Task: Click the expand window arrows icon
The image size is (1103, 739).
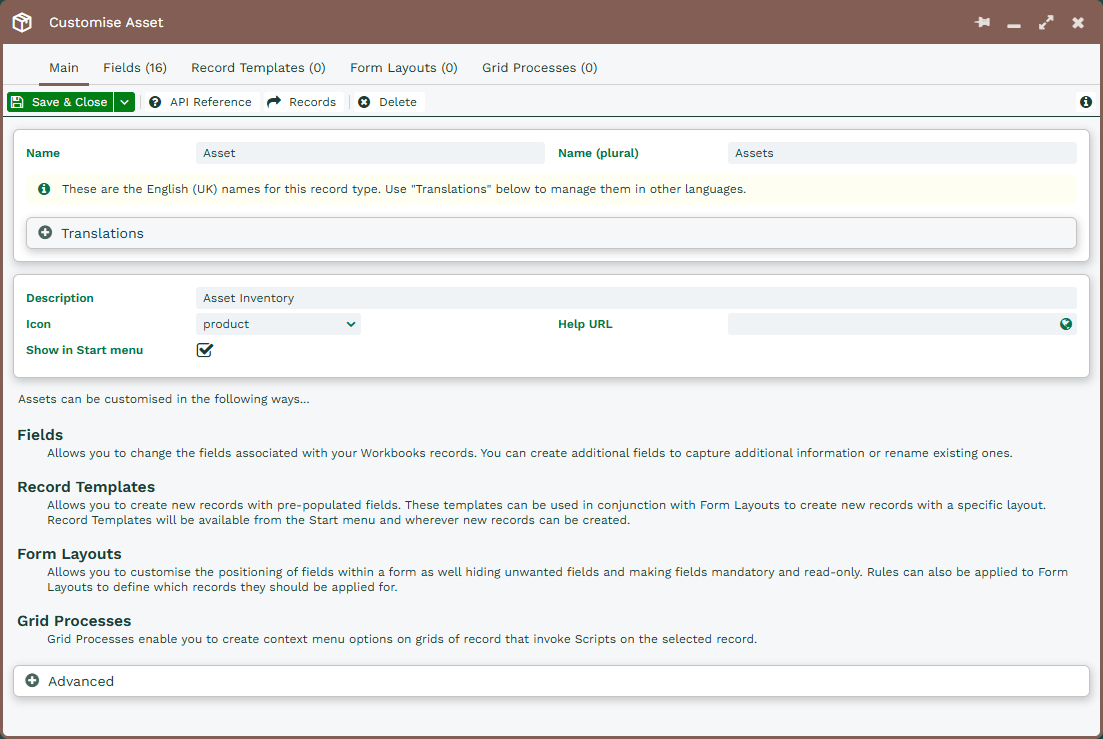Action: [1046, 22]
